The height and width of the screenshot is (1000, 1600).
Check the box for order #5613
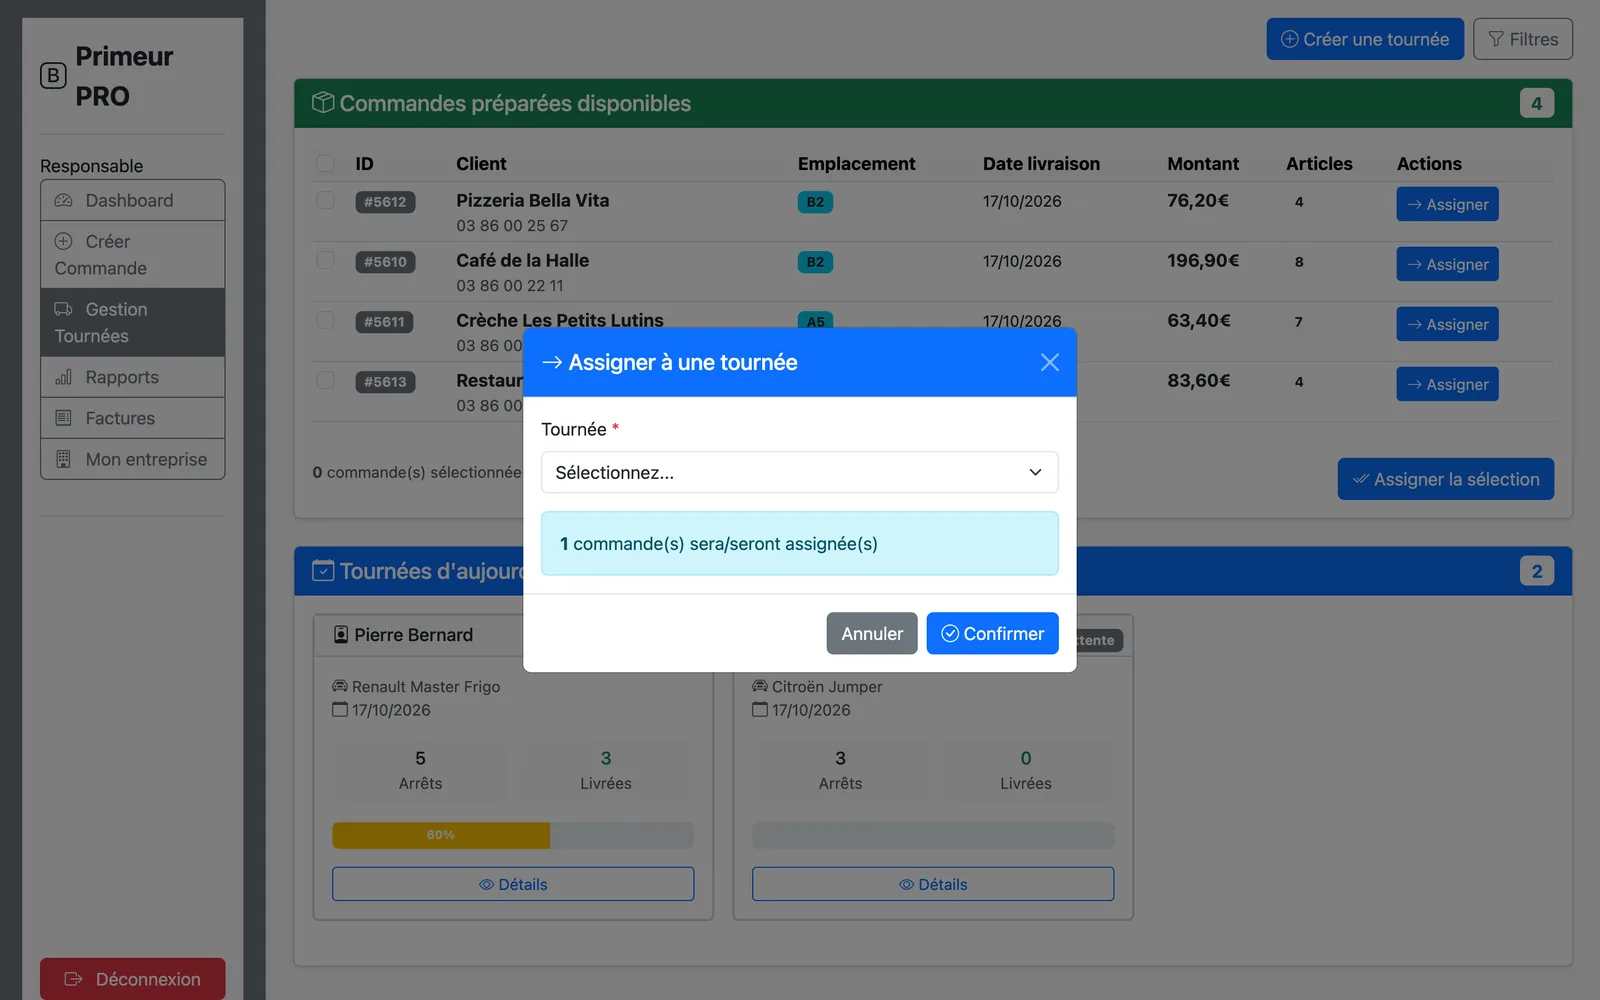[326, 380]
